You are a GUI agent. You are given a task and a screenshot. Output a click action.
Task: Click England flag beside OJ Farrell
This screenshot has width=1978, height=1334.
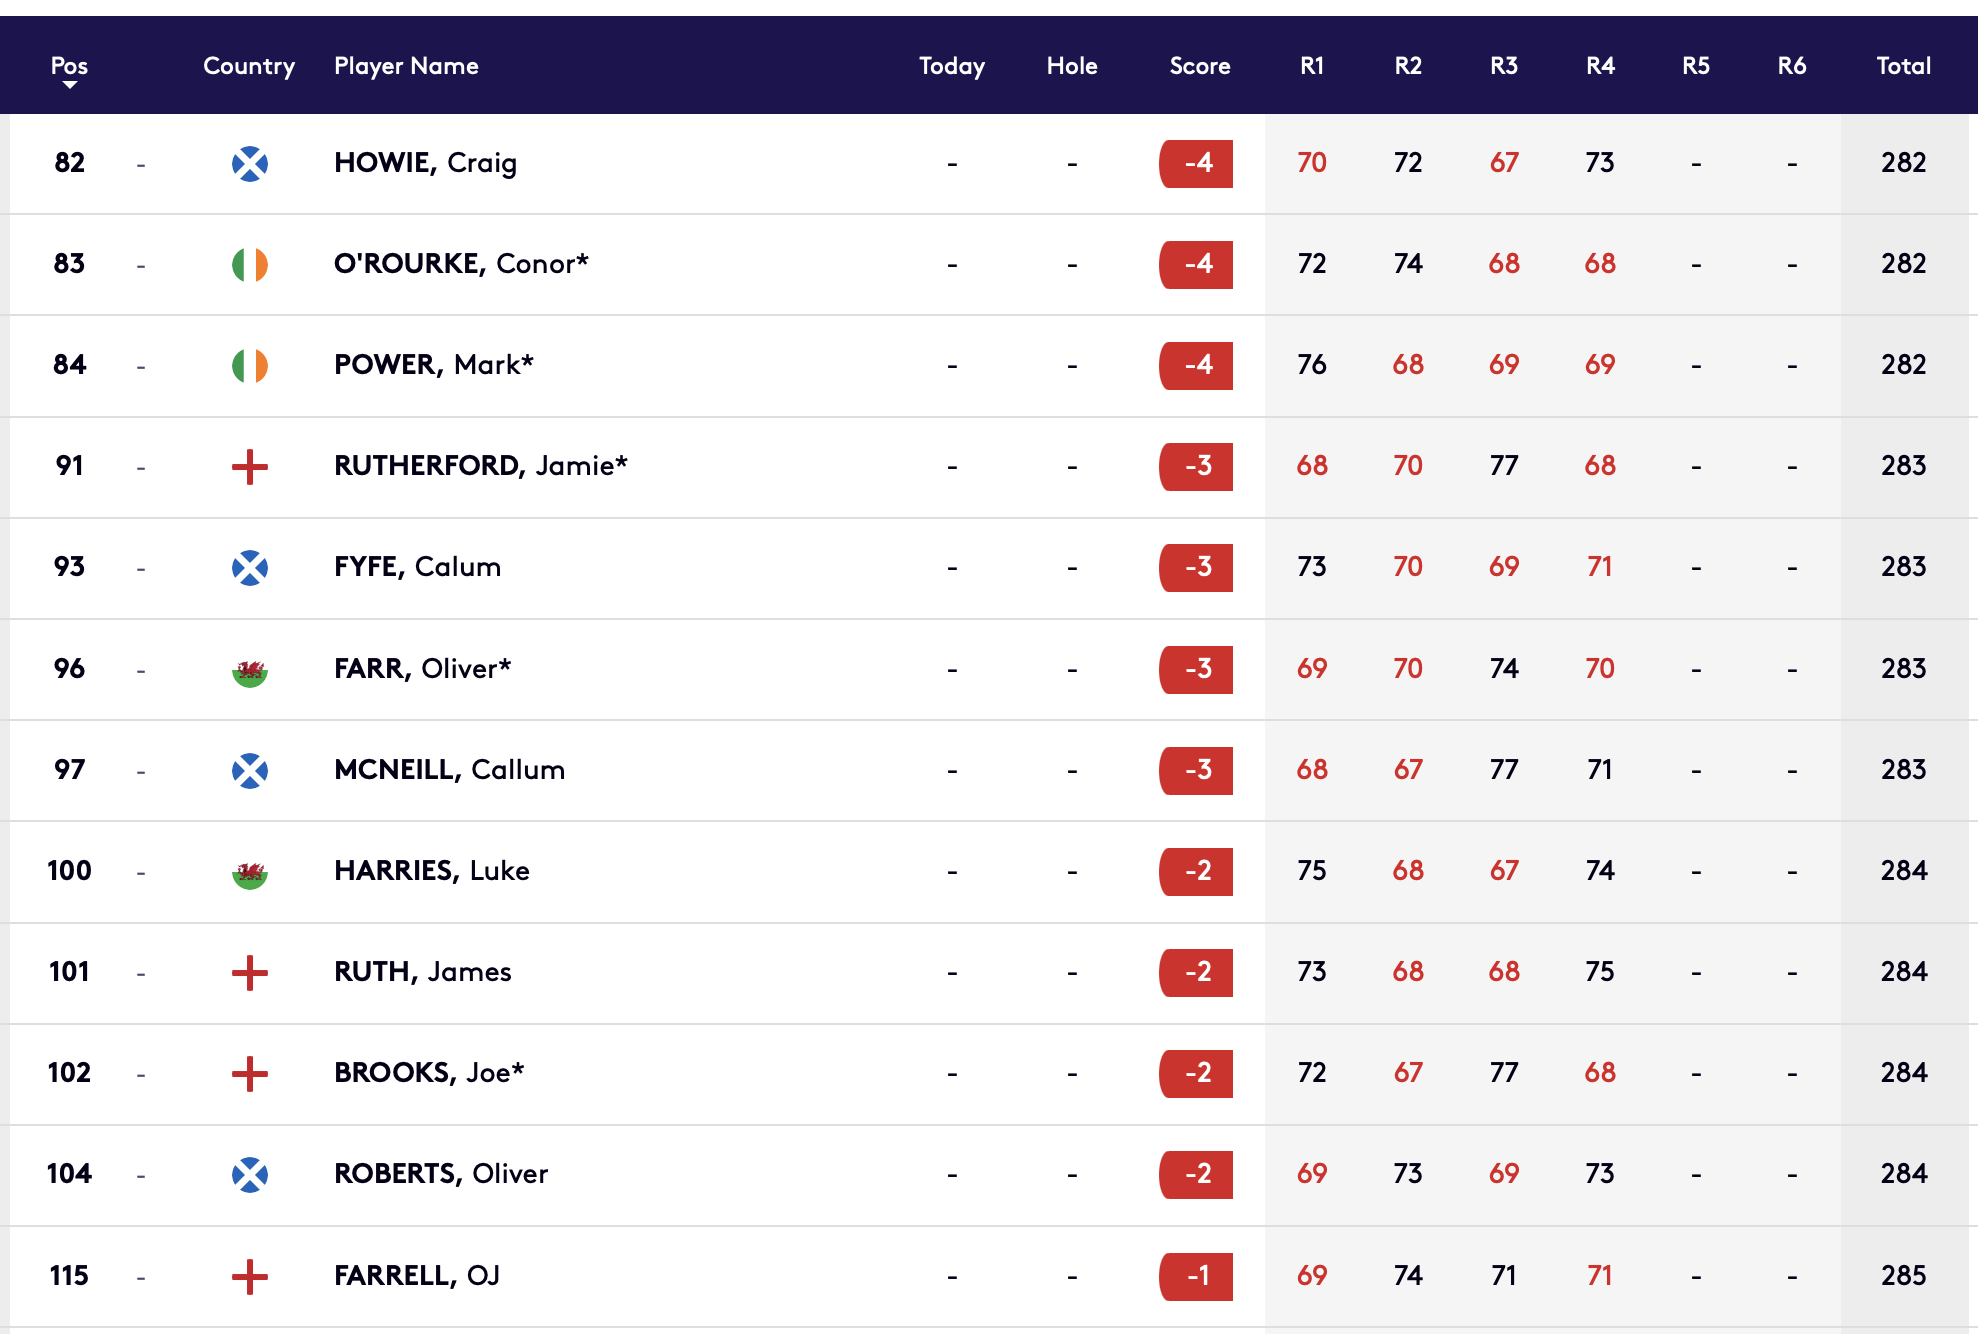(x=249, y=1276)
